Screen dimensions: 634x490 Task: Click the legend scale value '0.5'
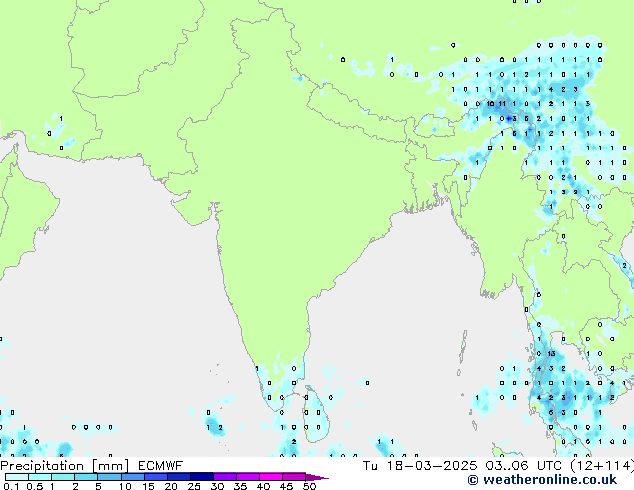tap(35, 486)
